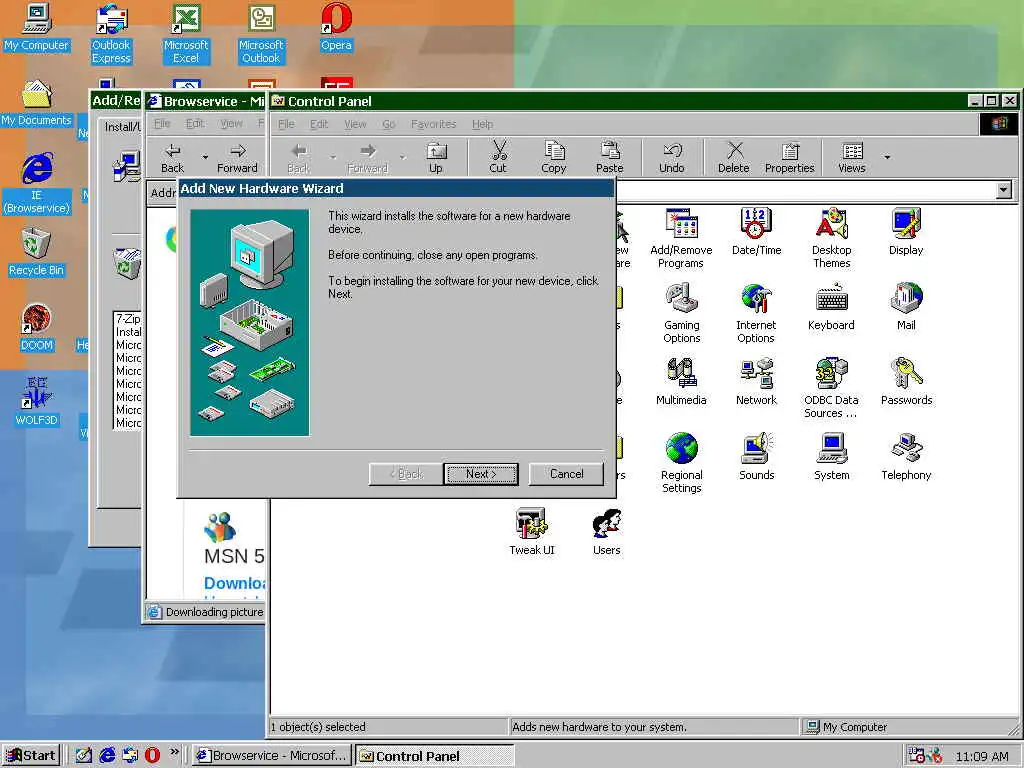Expand Browservice Back history dropdown arrow
The width and height of the screenshot is (1024, 768).
coord(205,157)
